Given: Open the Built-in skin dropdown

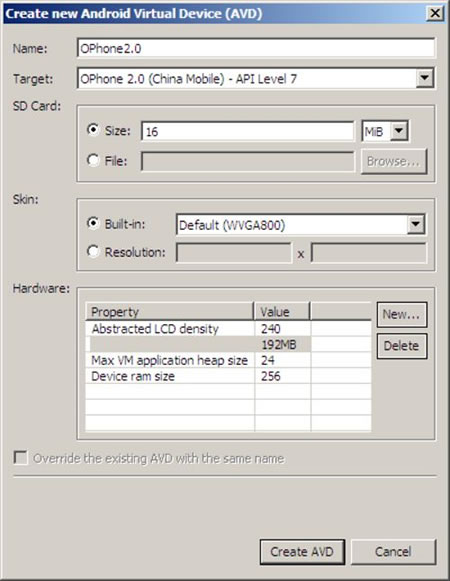Looking at the screenshot, I should click(x=416, y=224).
